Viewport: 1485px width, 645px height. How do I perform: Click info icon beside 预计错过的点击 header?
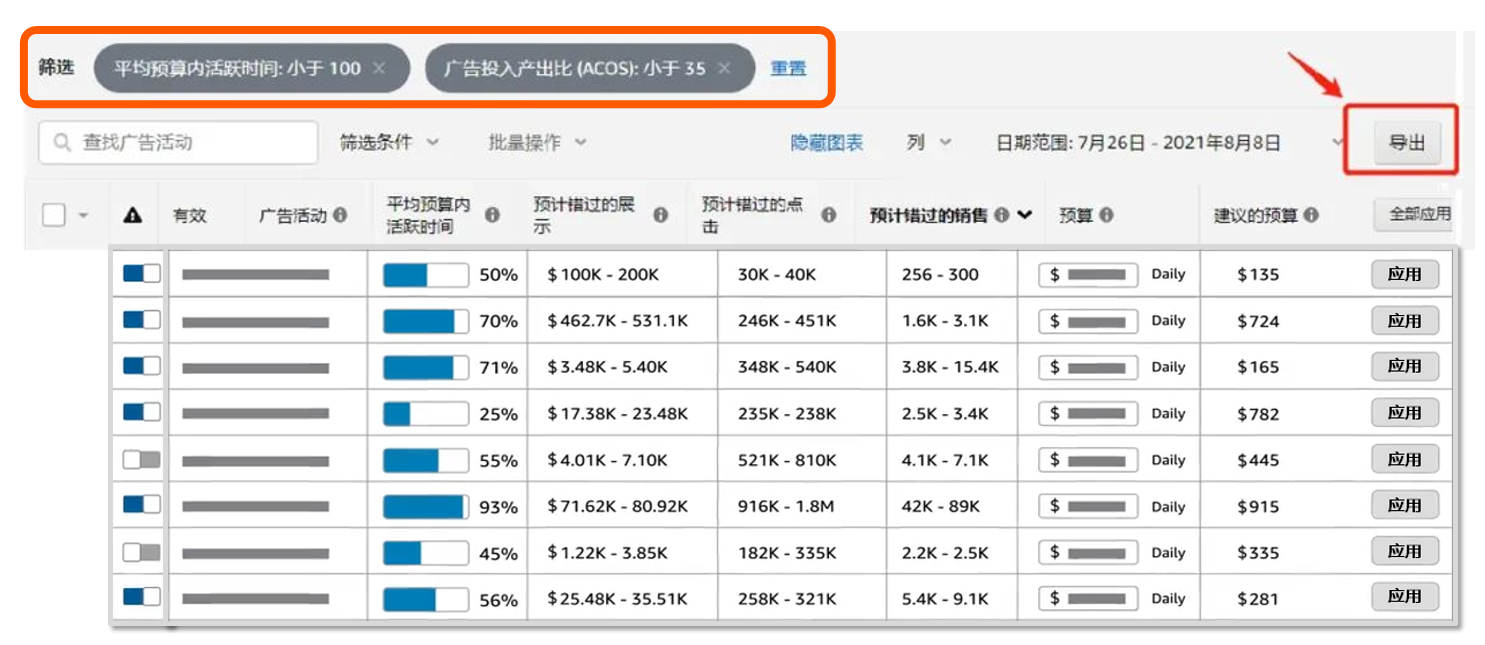(828, 215)
